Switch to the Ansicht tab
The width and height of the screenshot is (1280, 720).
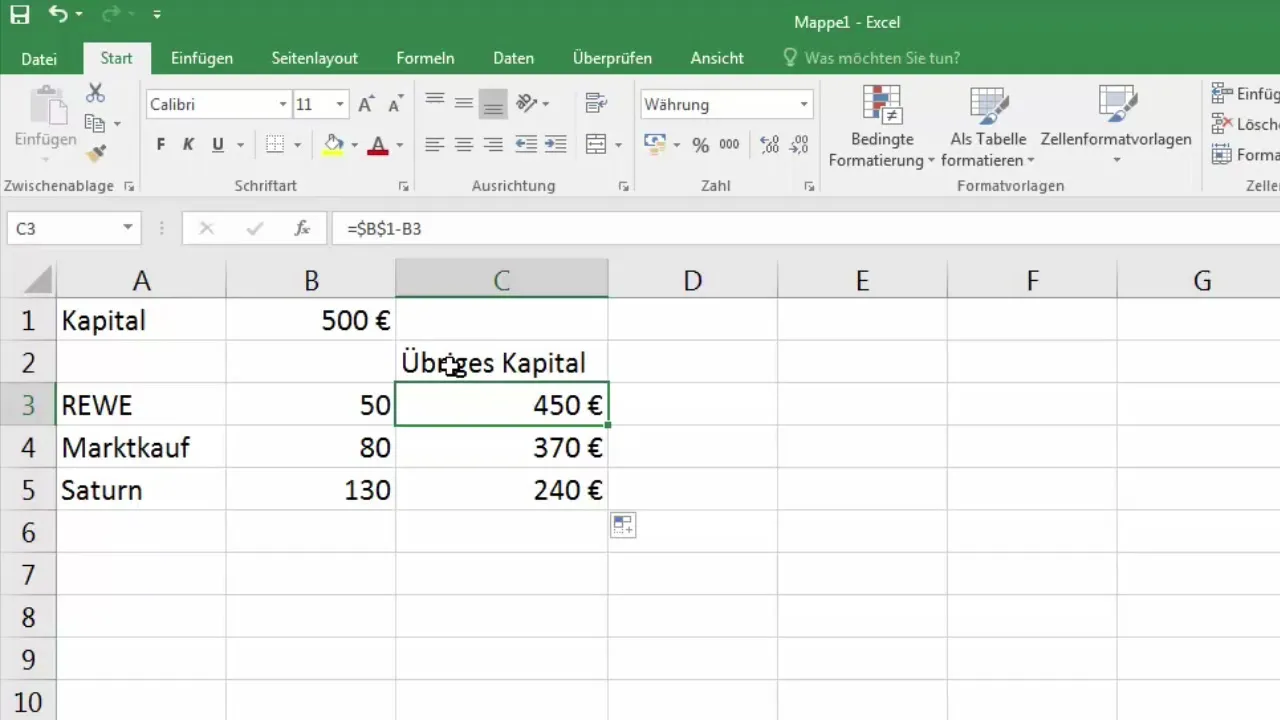(717, 59)
